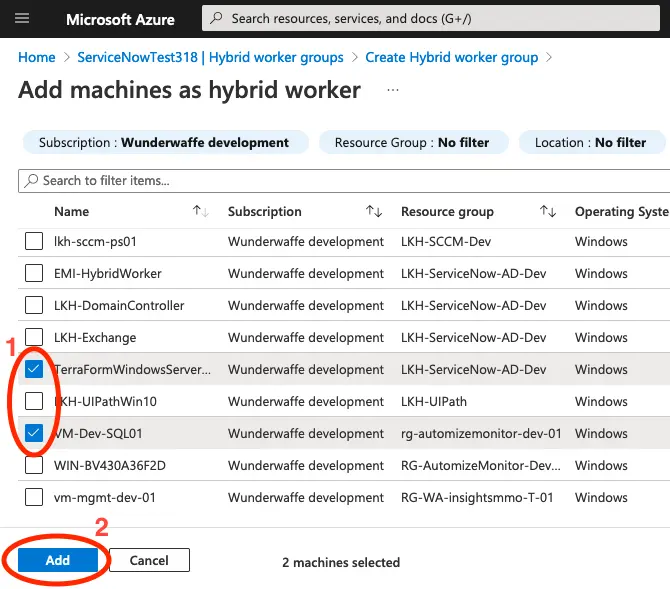Screen dimensions: 670x589
Task: Change the Resource Group filter pill
Action: pos(414,142)
